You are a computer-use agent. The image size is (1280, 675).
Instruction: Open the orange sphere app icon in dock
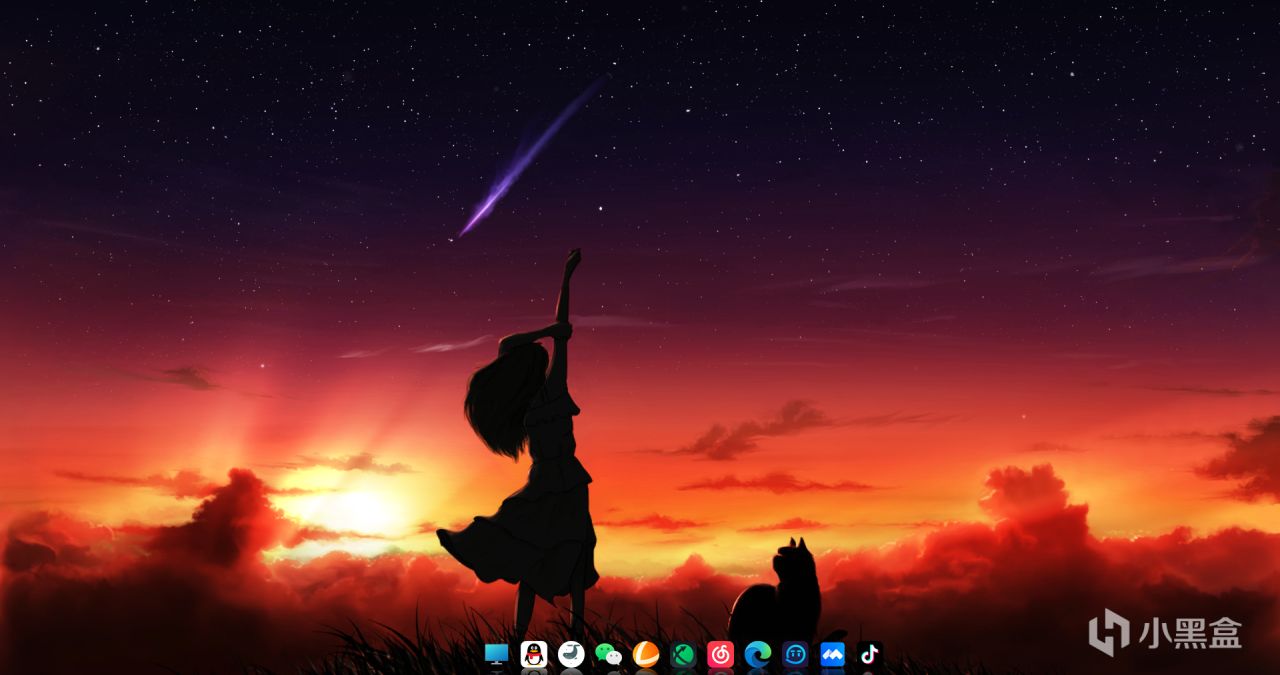point(646,654)
